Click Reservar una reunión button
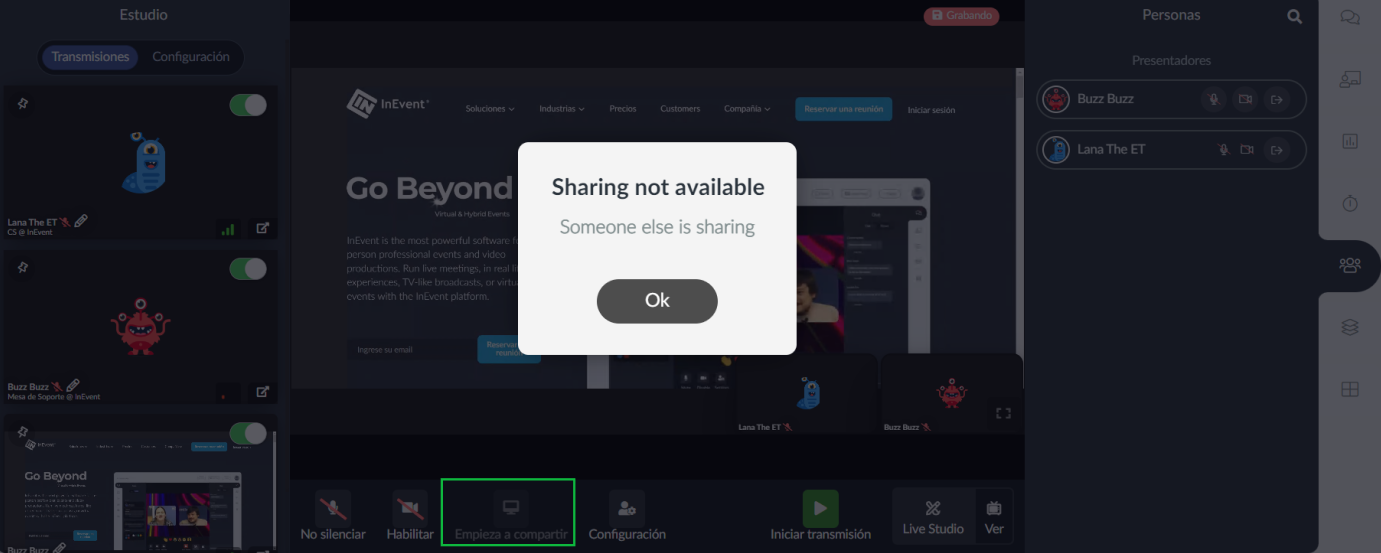Image resolution: width=1381 pixels, height=553 pixels. (844, 108)
